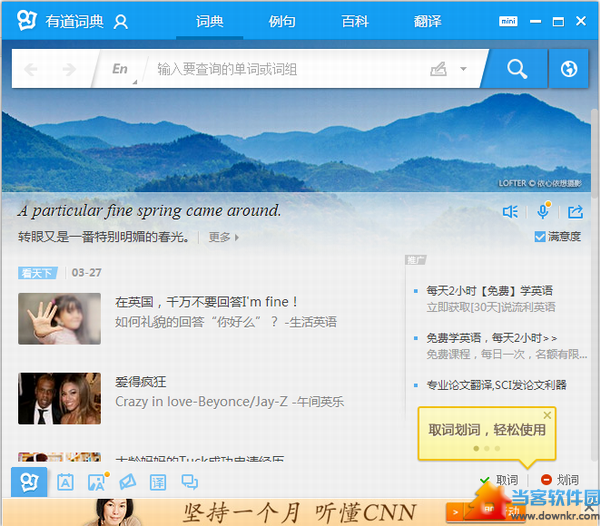The image size is (600, 526).
Task: Open the user account profile icon
Action: tap(121, 21)
